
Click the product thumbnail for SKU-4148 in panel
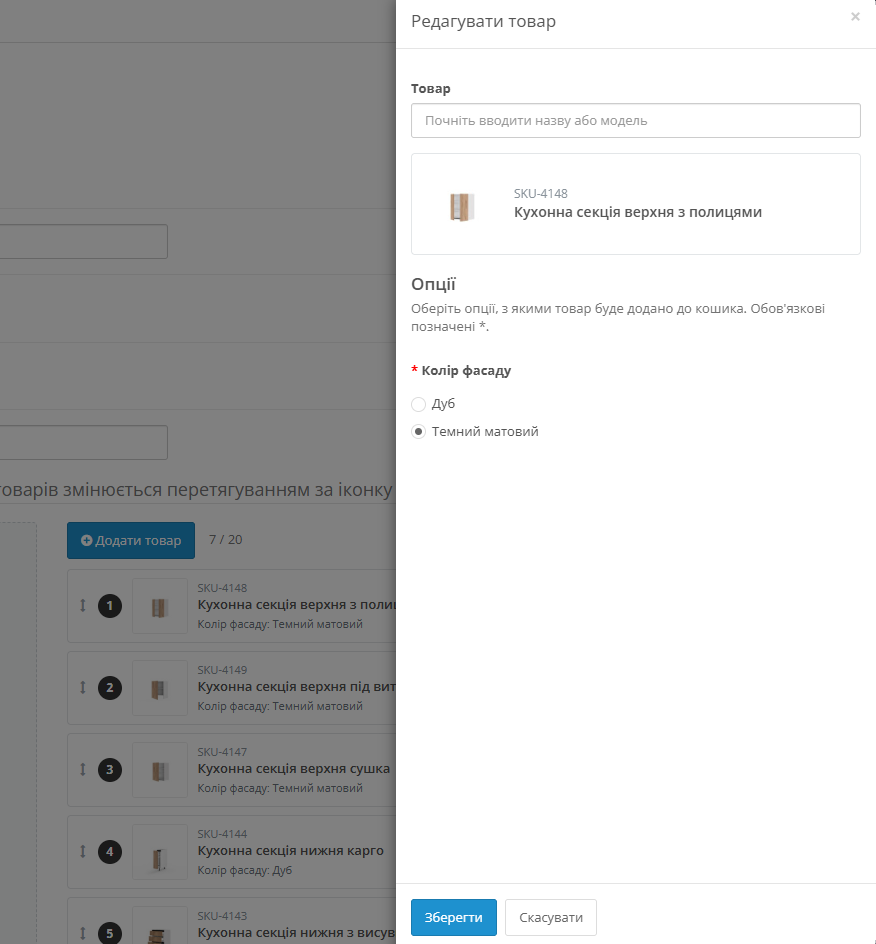(x=462, y=206)
